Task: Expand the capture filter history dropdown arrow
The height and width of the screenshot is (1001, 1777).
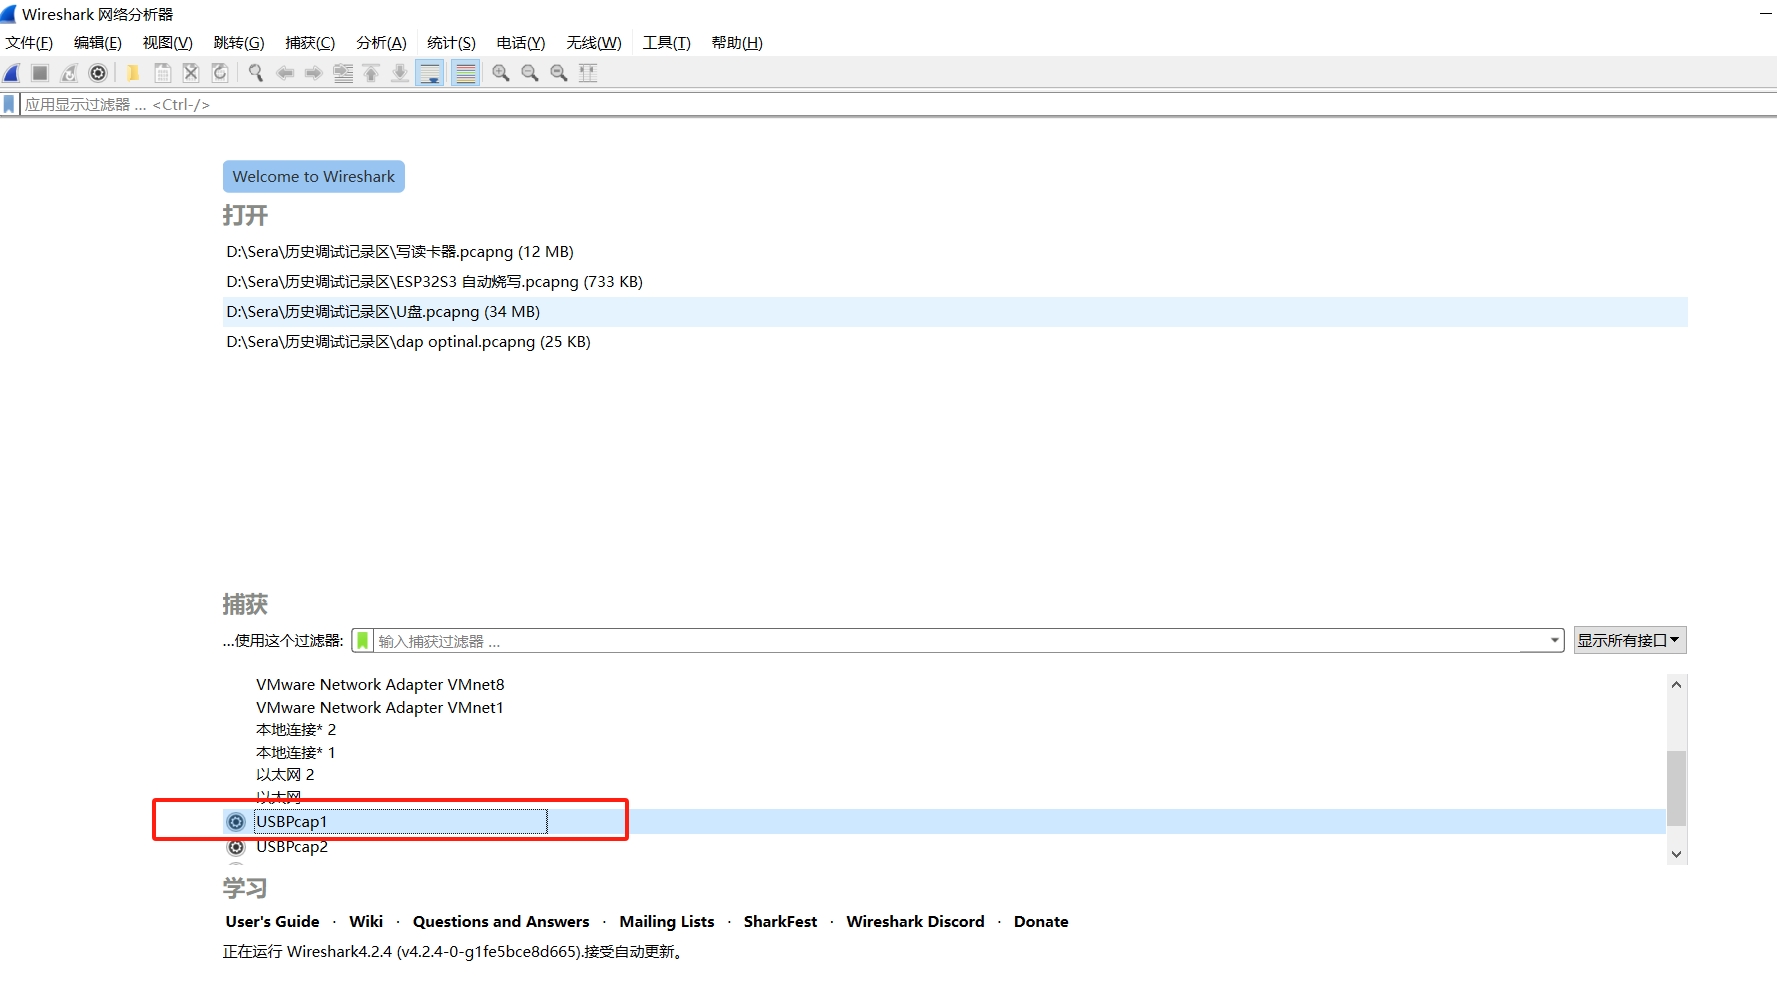Action: [1554, 641]
